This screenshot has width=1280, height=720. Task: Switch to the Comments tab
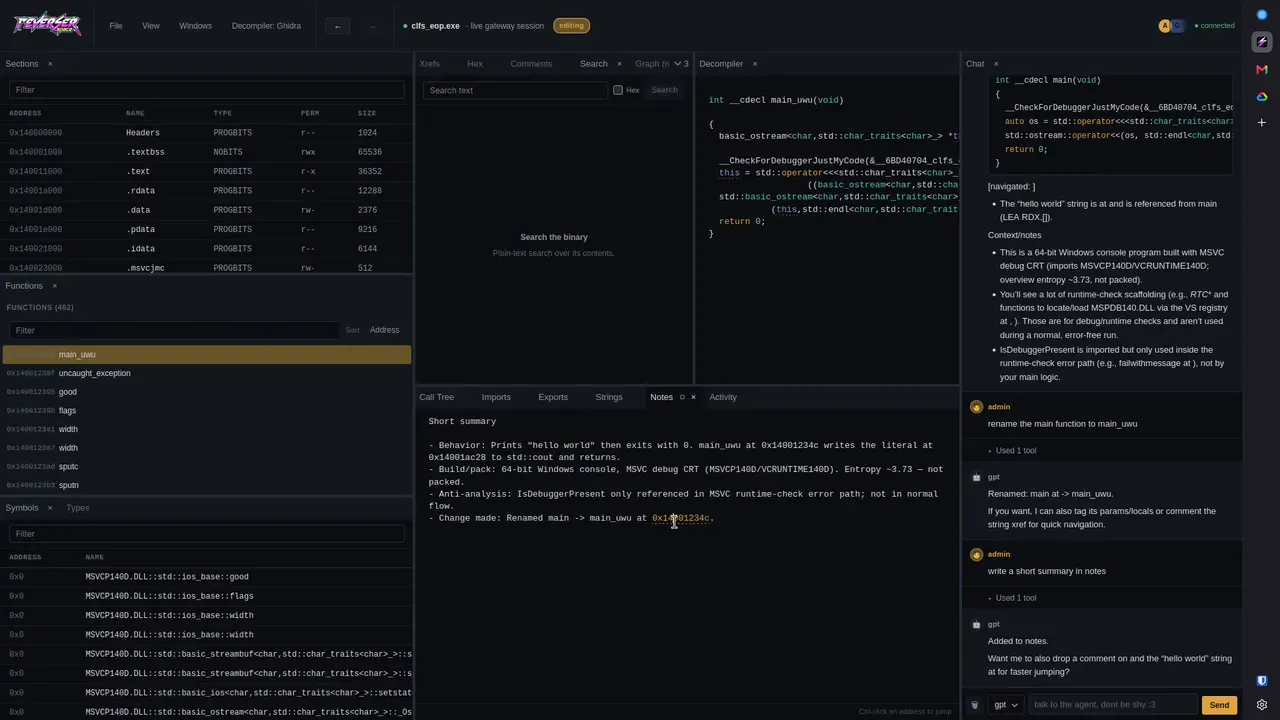click(x=531, y=64)
